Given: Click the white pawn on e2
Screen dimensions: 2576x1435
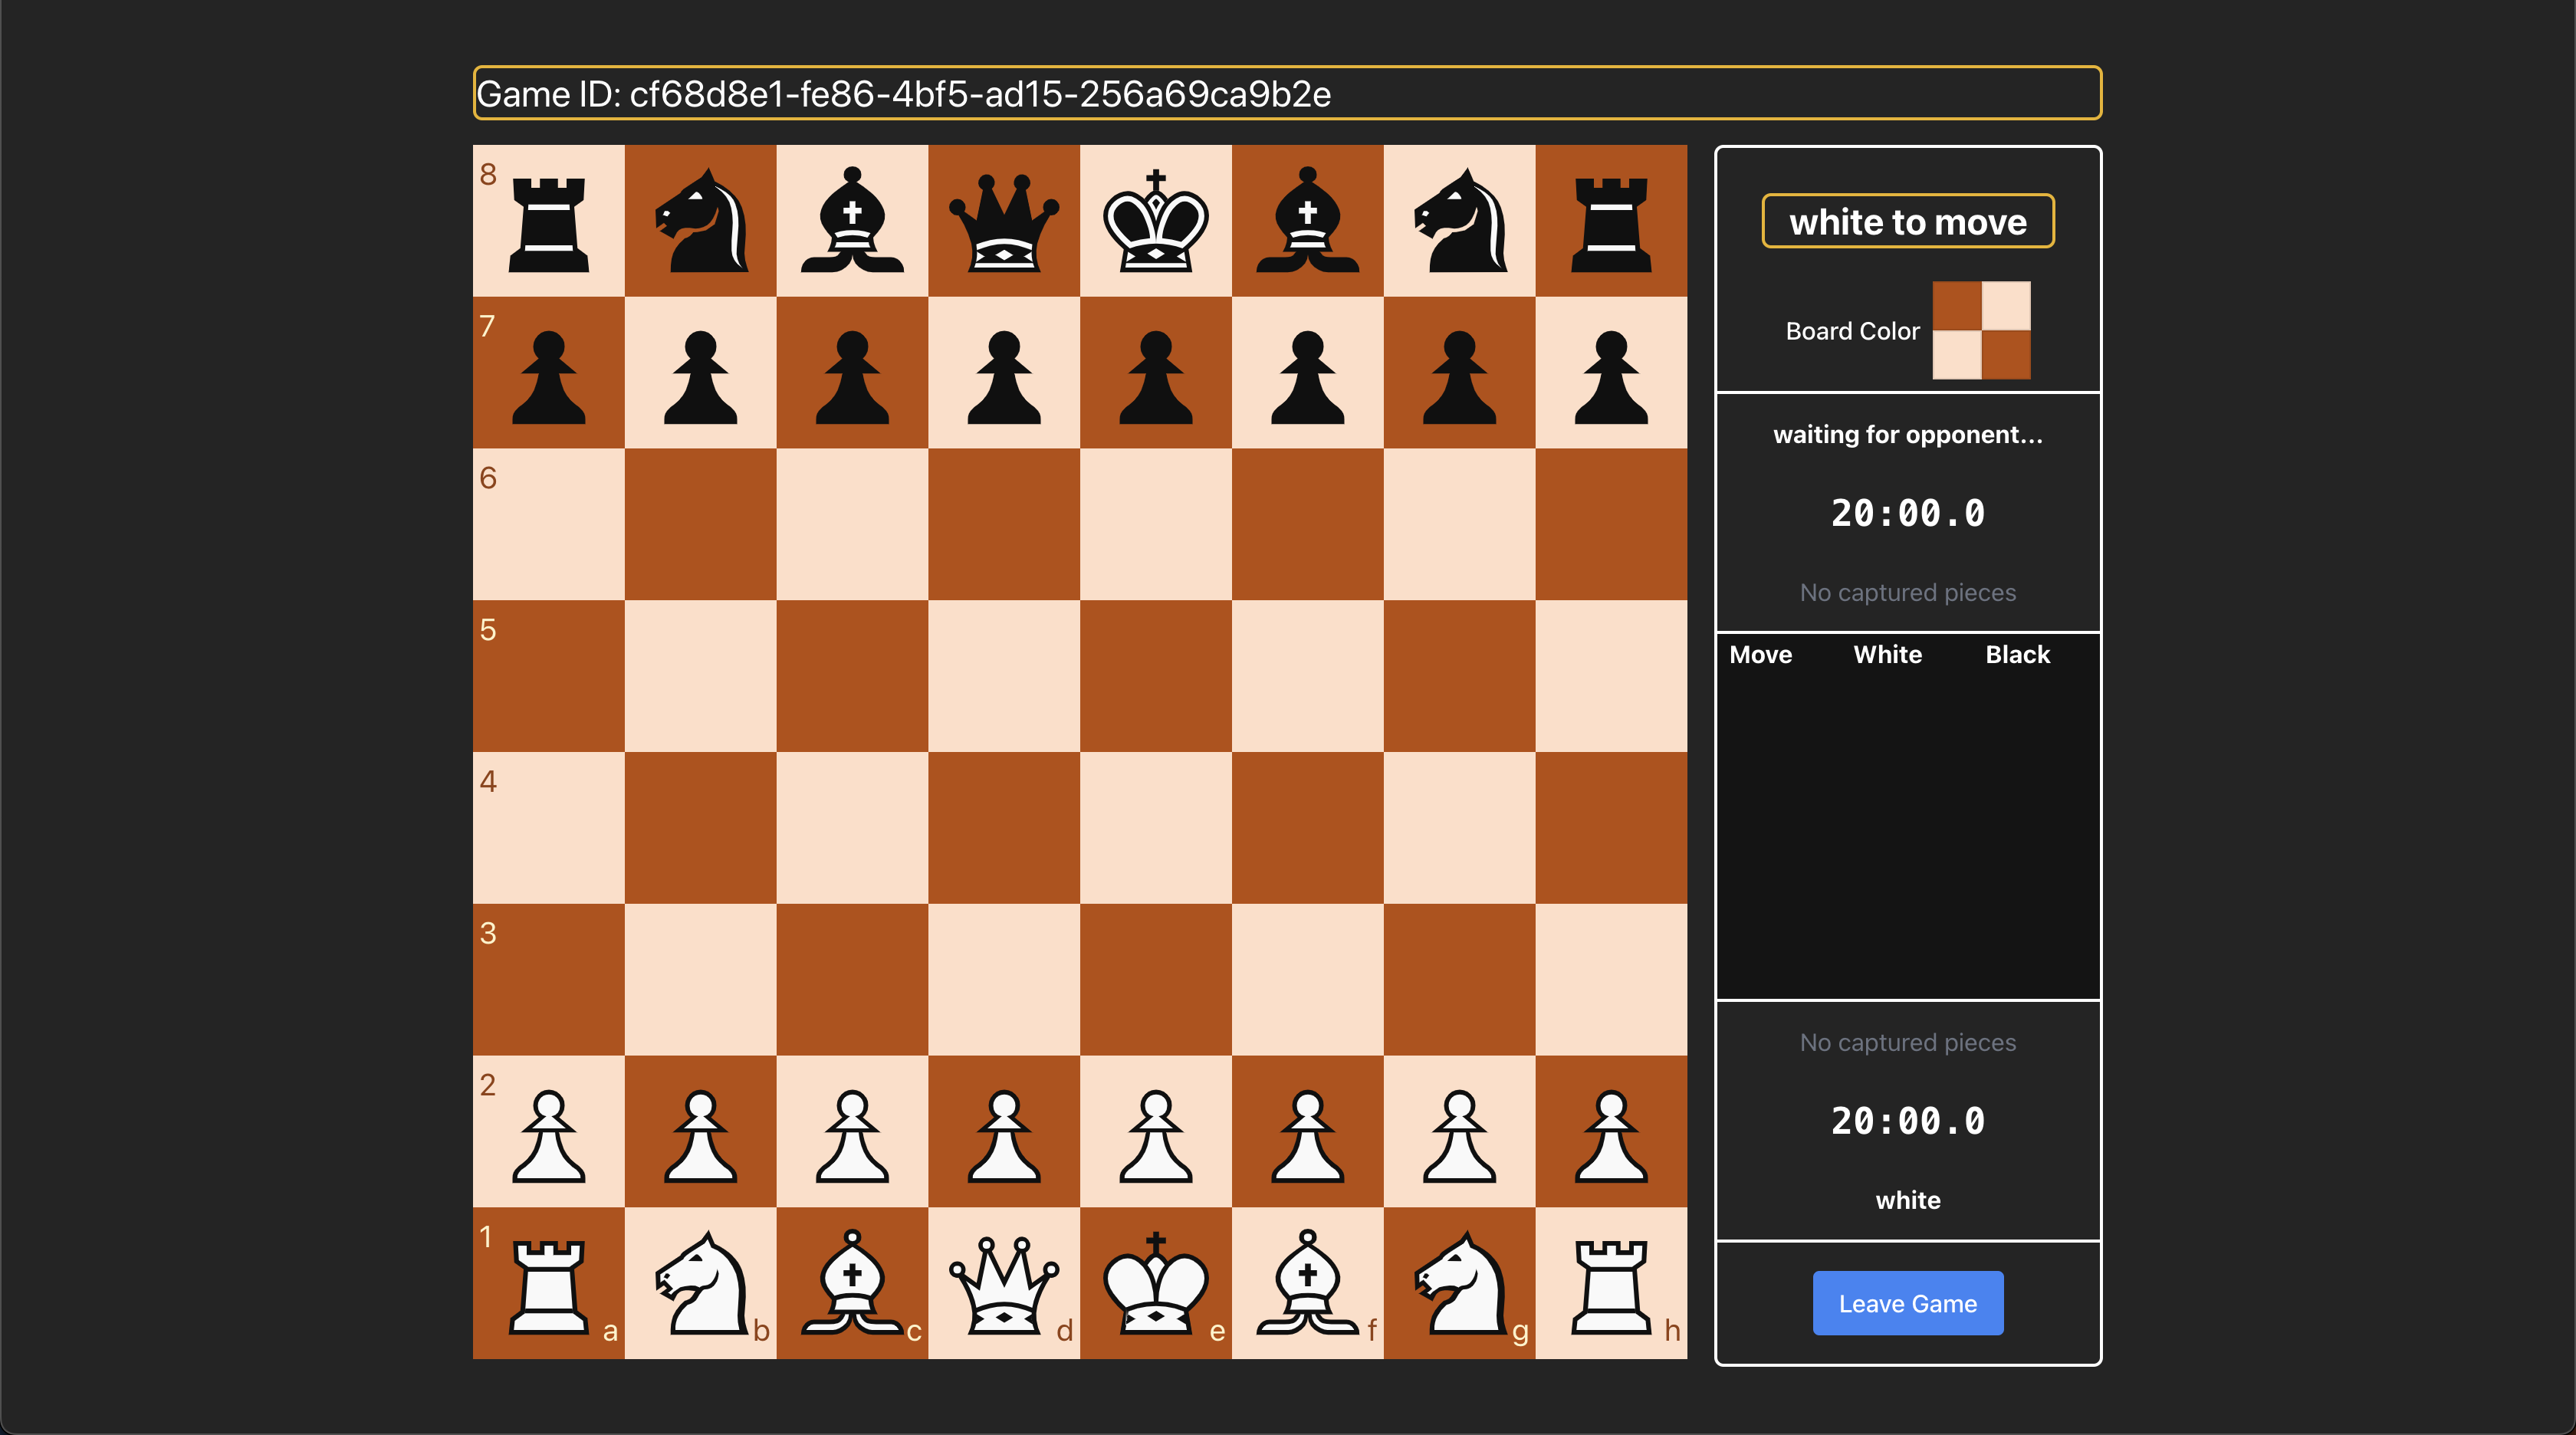Looking at the screenshot, I should (1157, 1132).
